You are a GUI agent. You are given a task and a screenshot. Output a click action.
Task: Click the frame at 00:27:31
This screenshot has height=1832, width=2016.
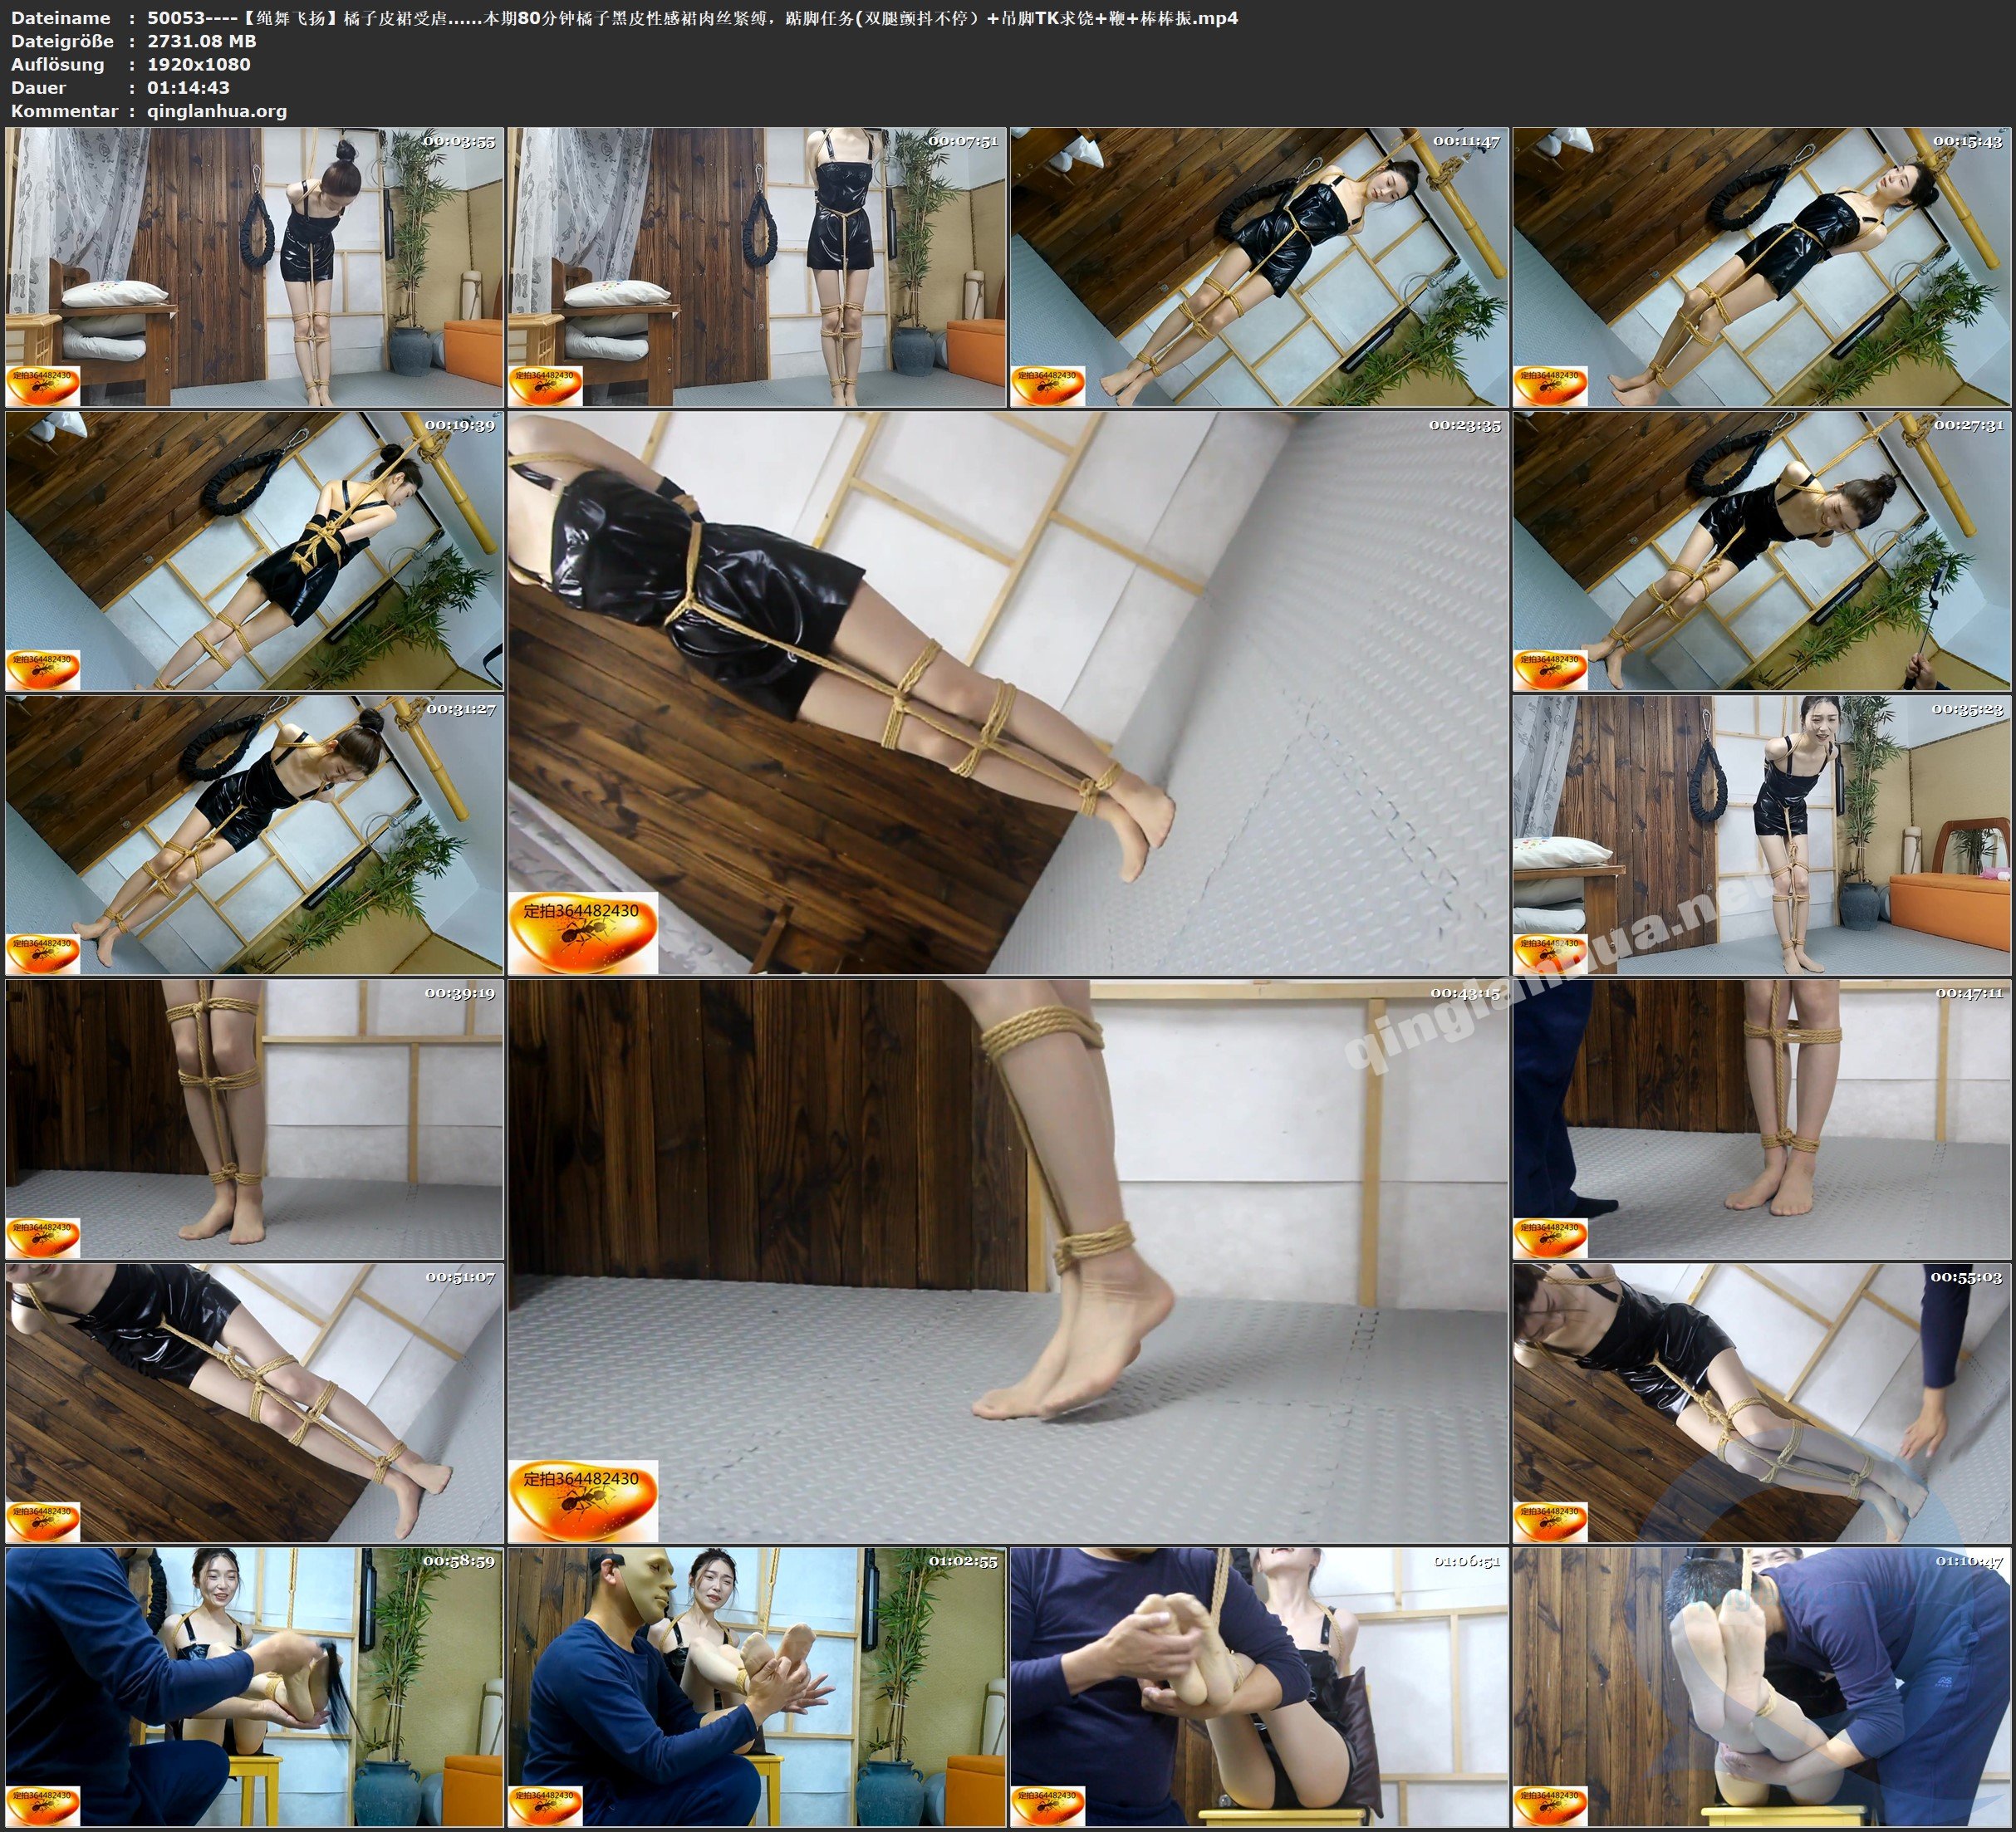1762,551
